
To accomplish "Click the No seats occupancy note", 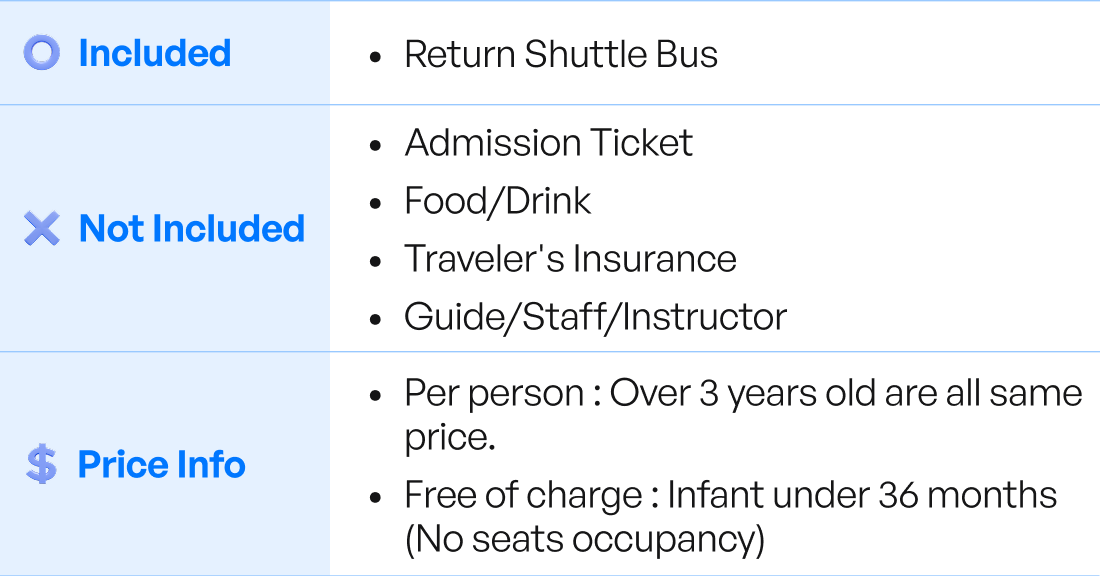I will (x=584, y=539).
